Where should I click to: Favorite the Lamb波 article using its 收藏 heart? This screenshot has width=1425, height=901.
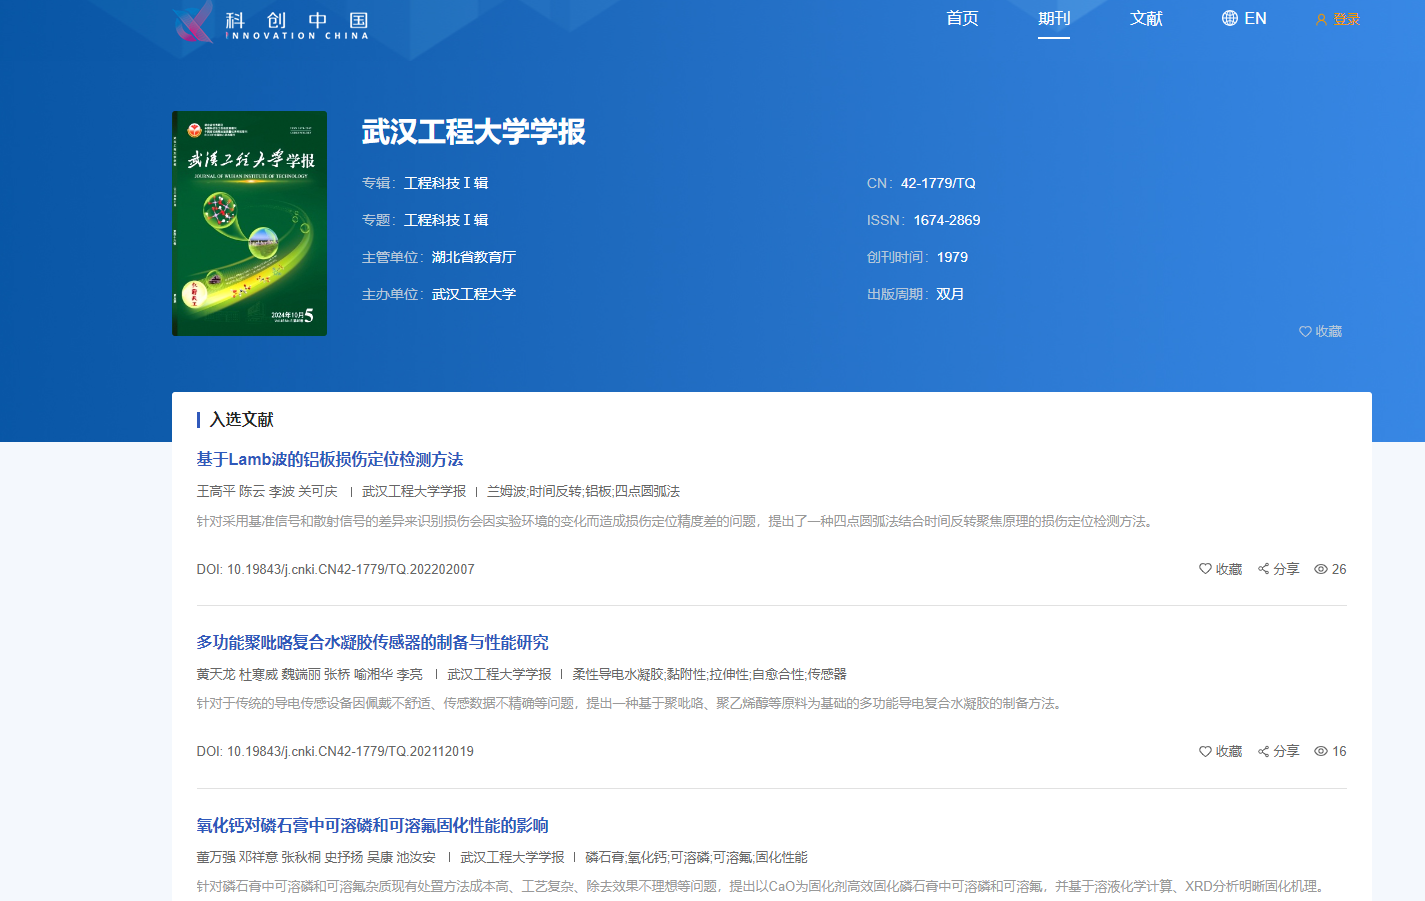pyautogui.click(x=1220, y=569)
